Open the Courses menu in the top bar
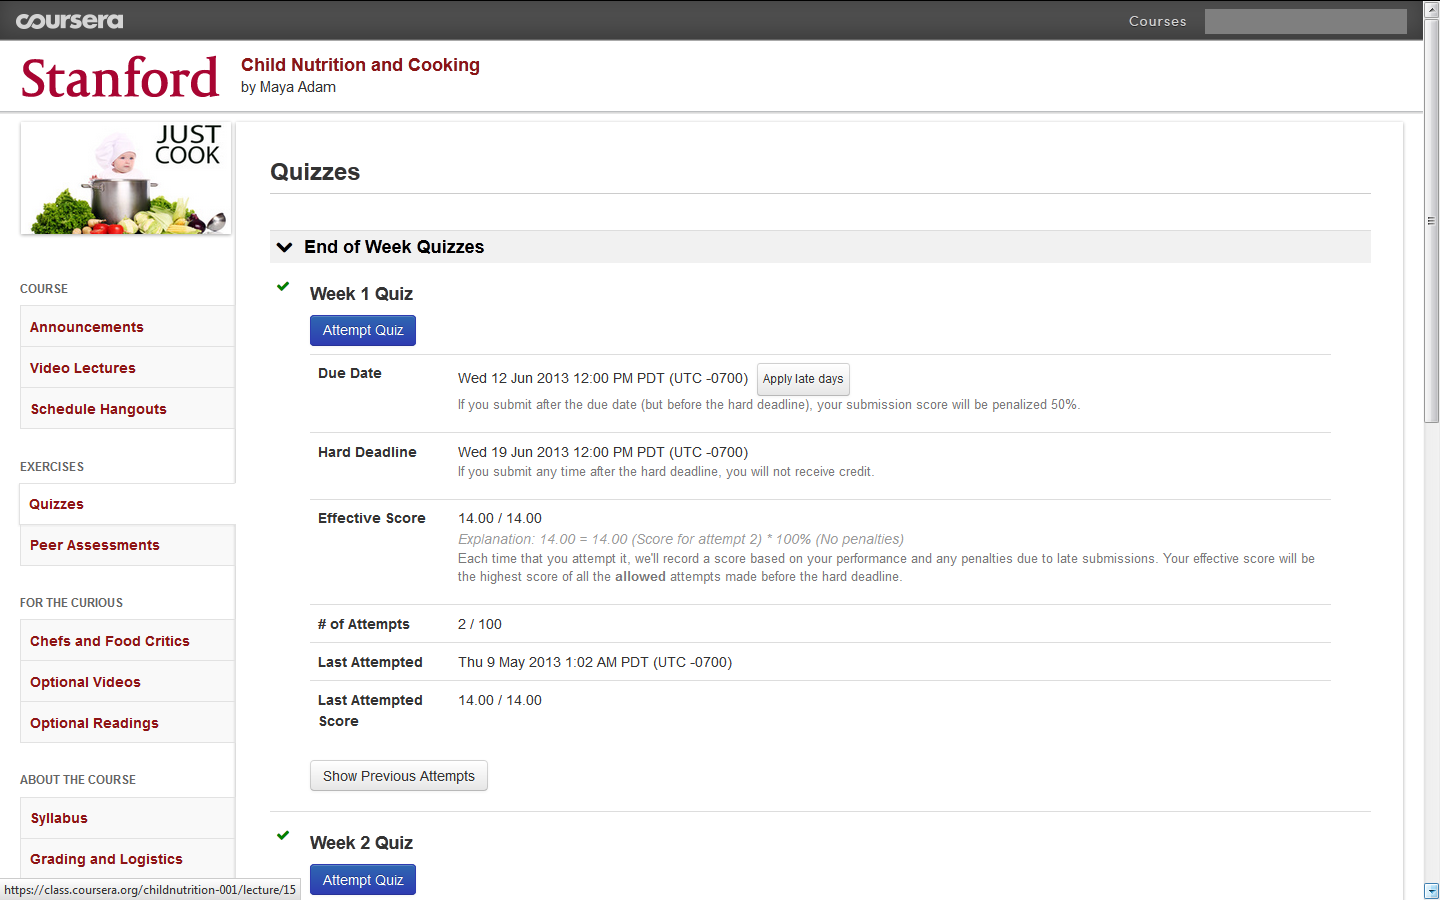1440x900 pixels. coord(1157,21)
